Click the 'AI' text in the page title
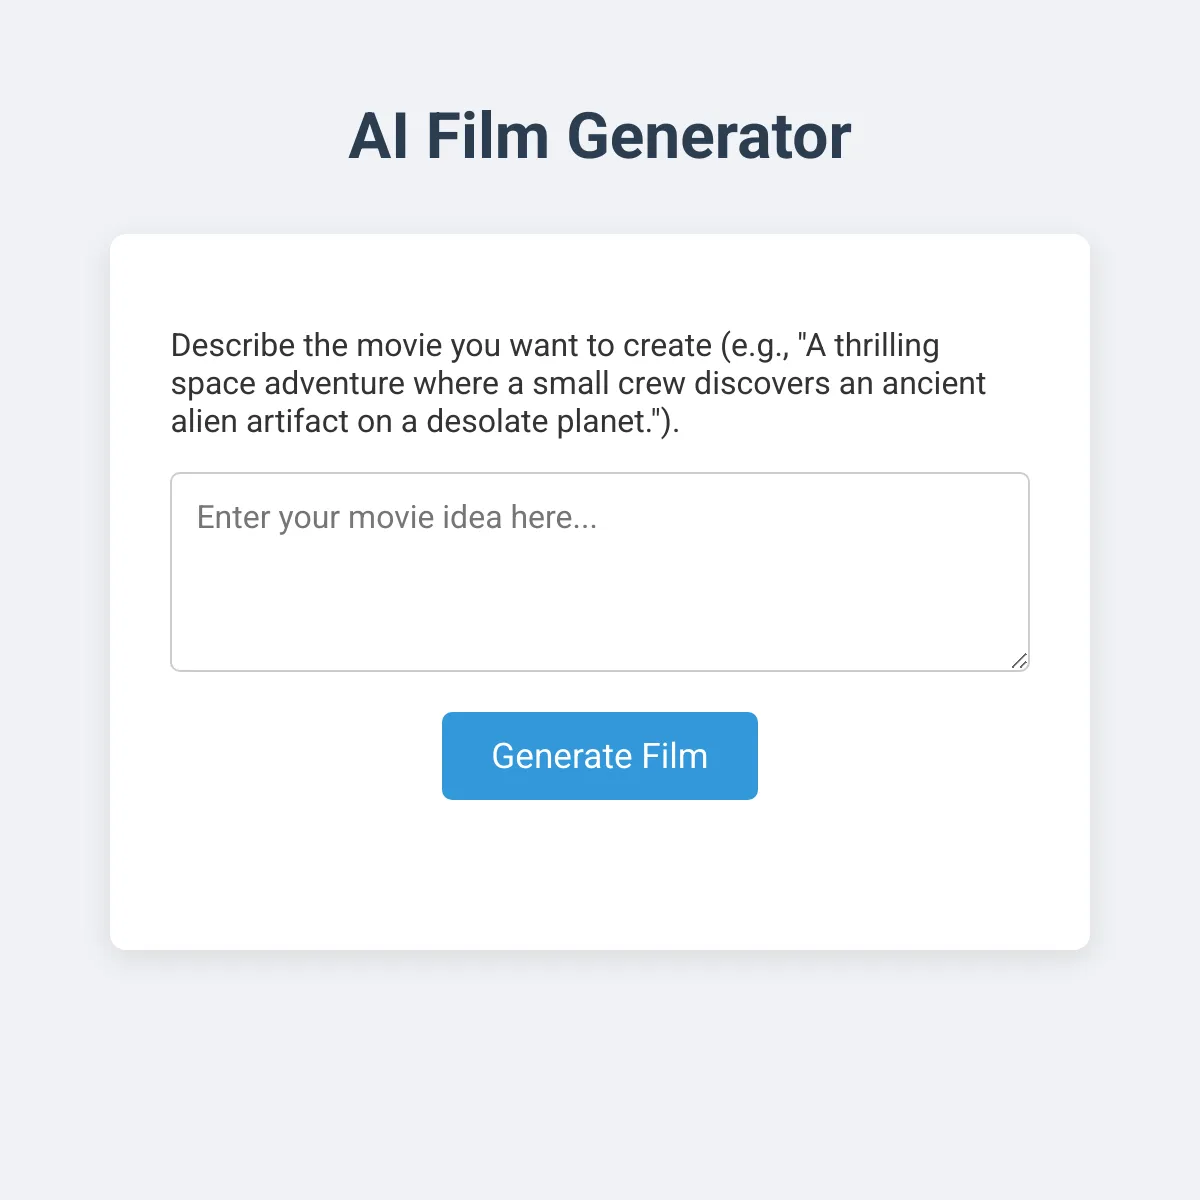 (378, 136)
